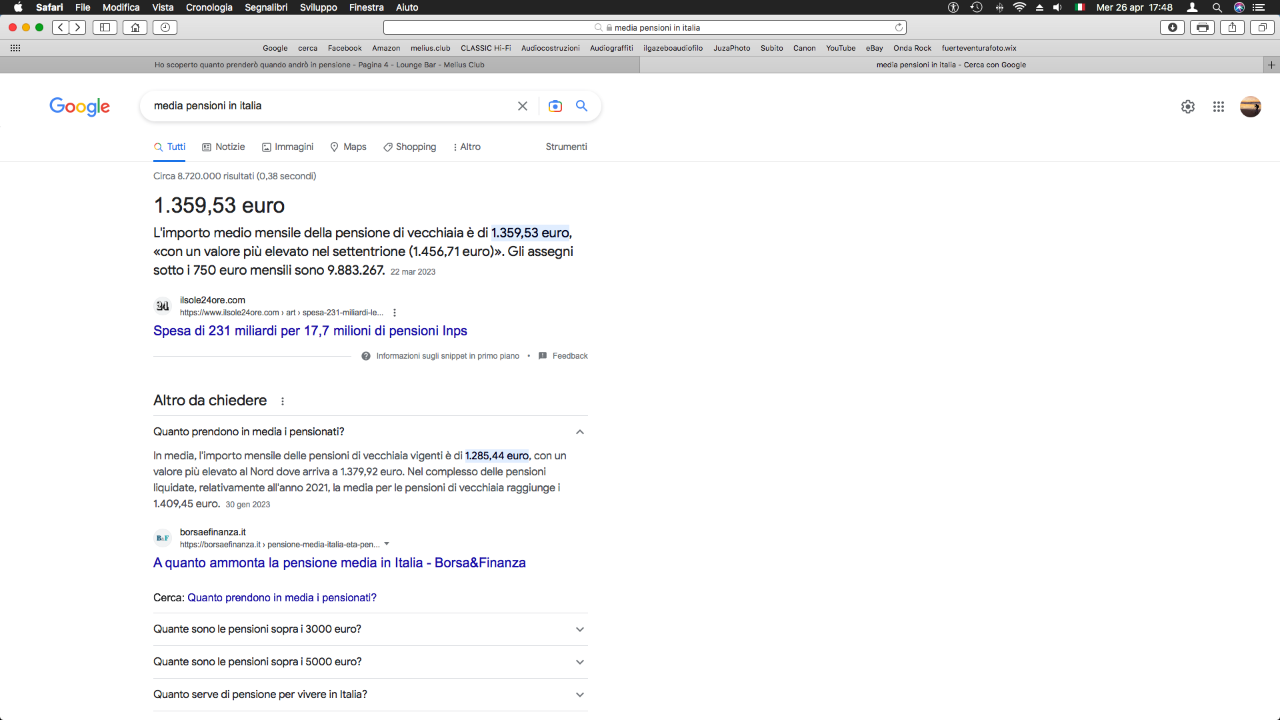Open the Apple menu

18,7
